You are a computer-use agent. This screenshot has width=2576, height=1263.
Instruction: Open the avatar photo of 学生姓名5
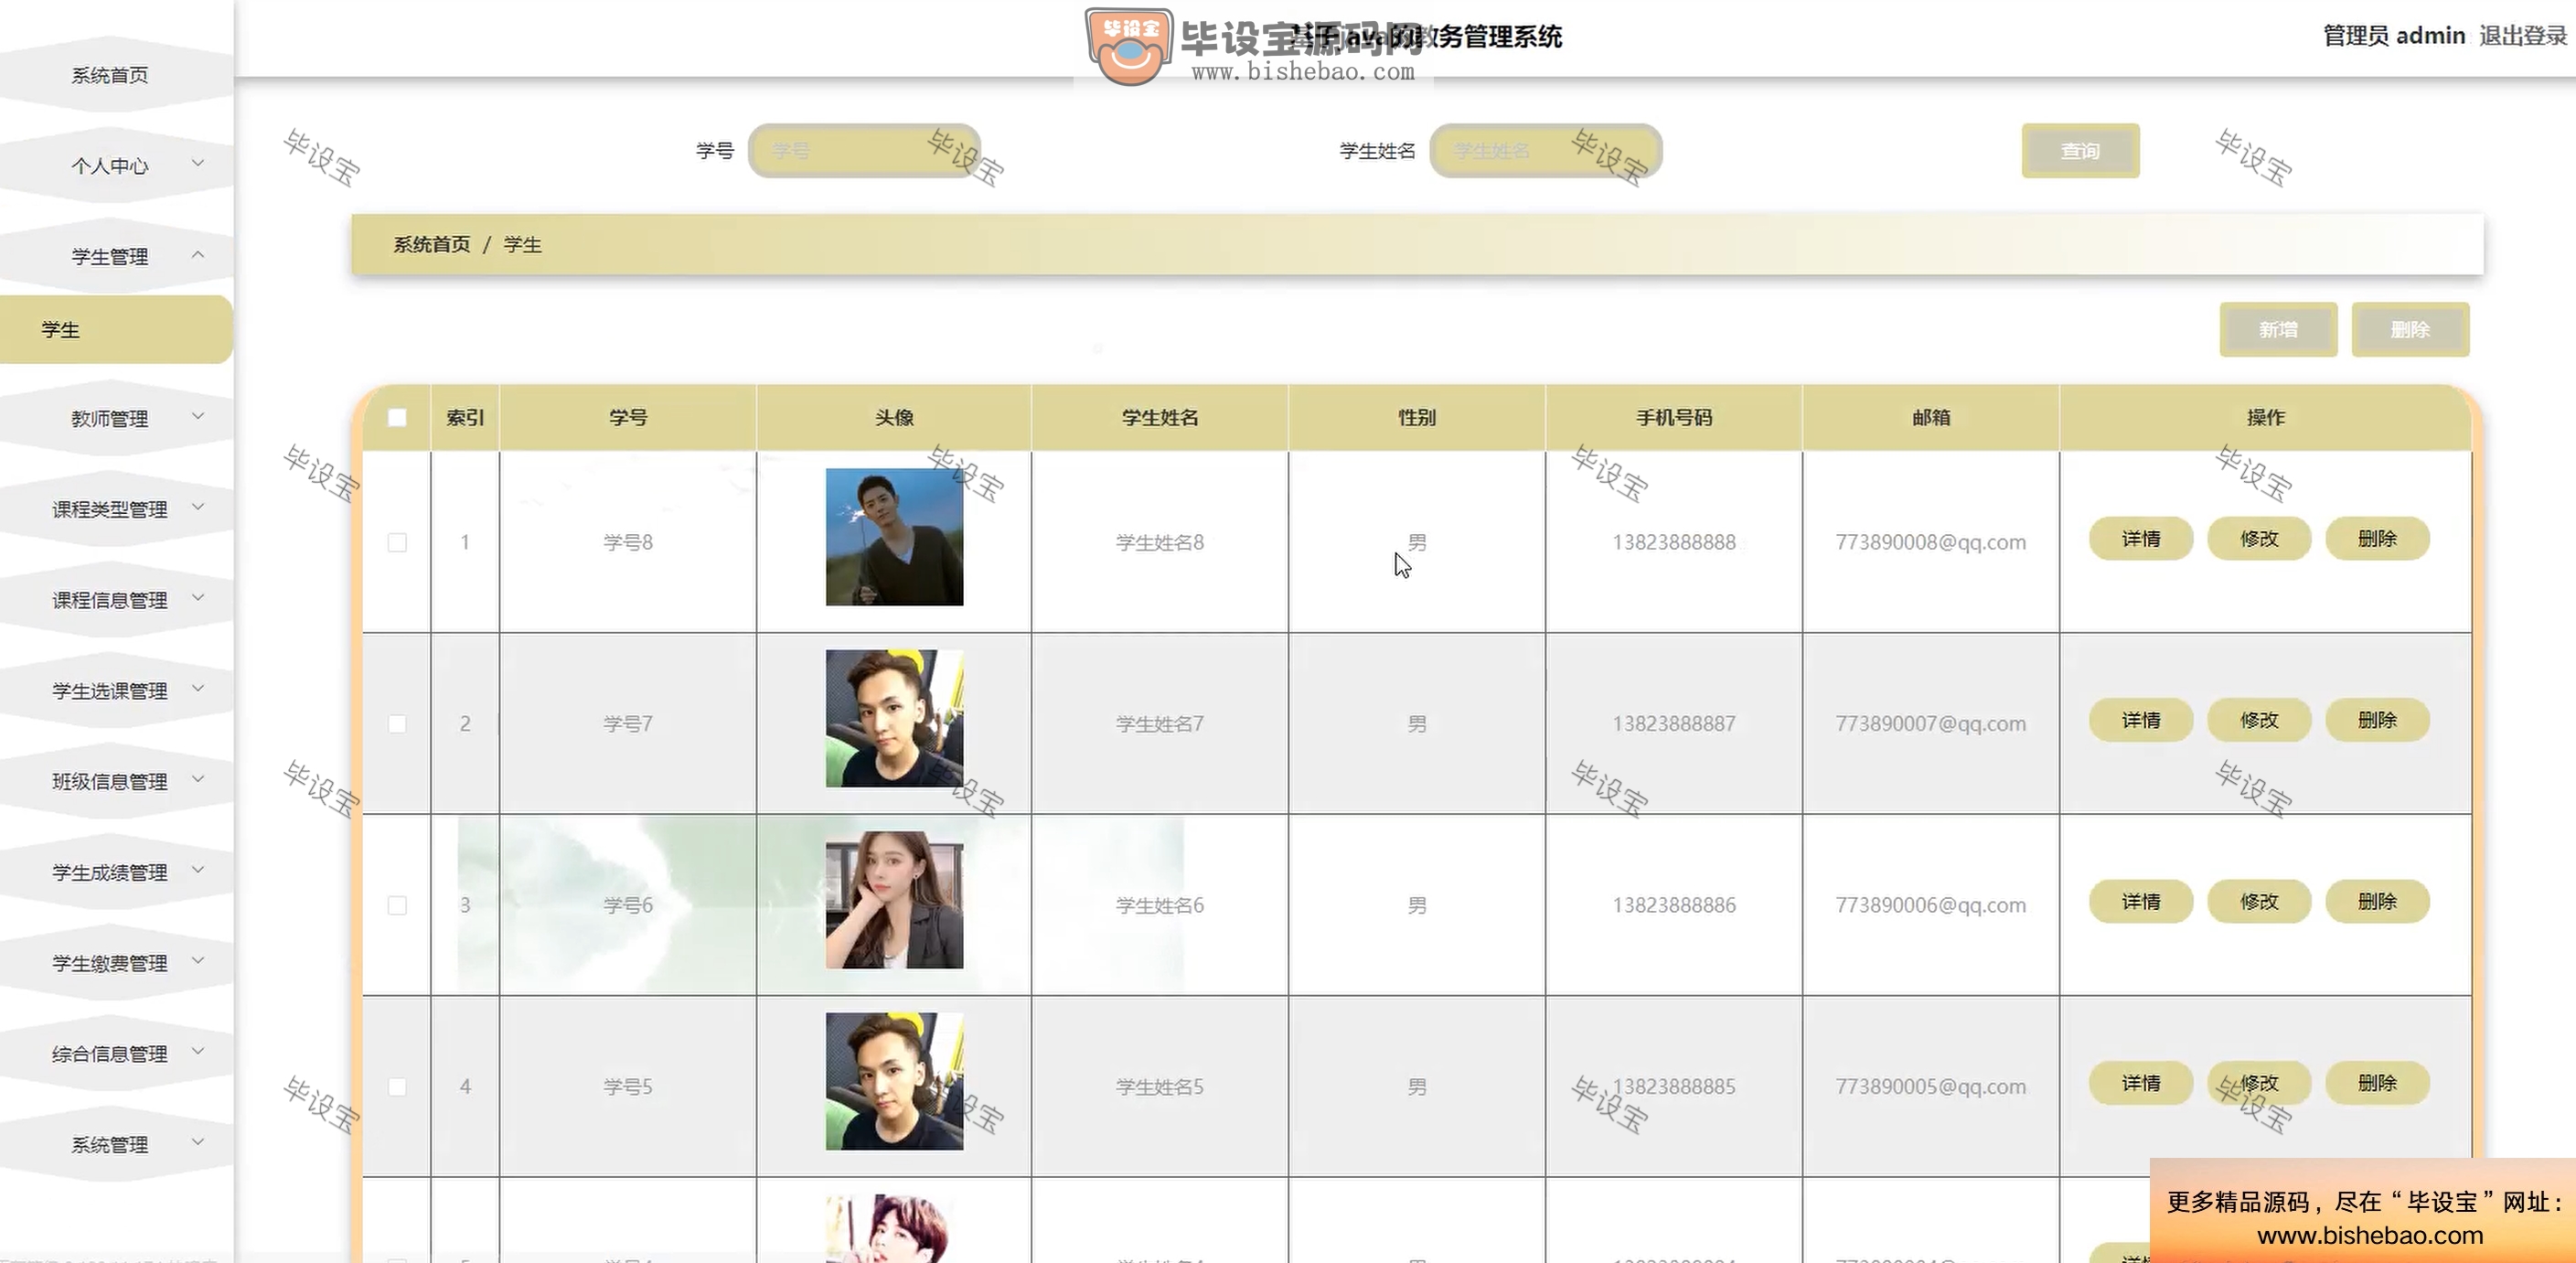click(x=894, y=1081)
